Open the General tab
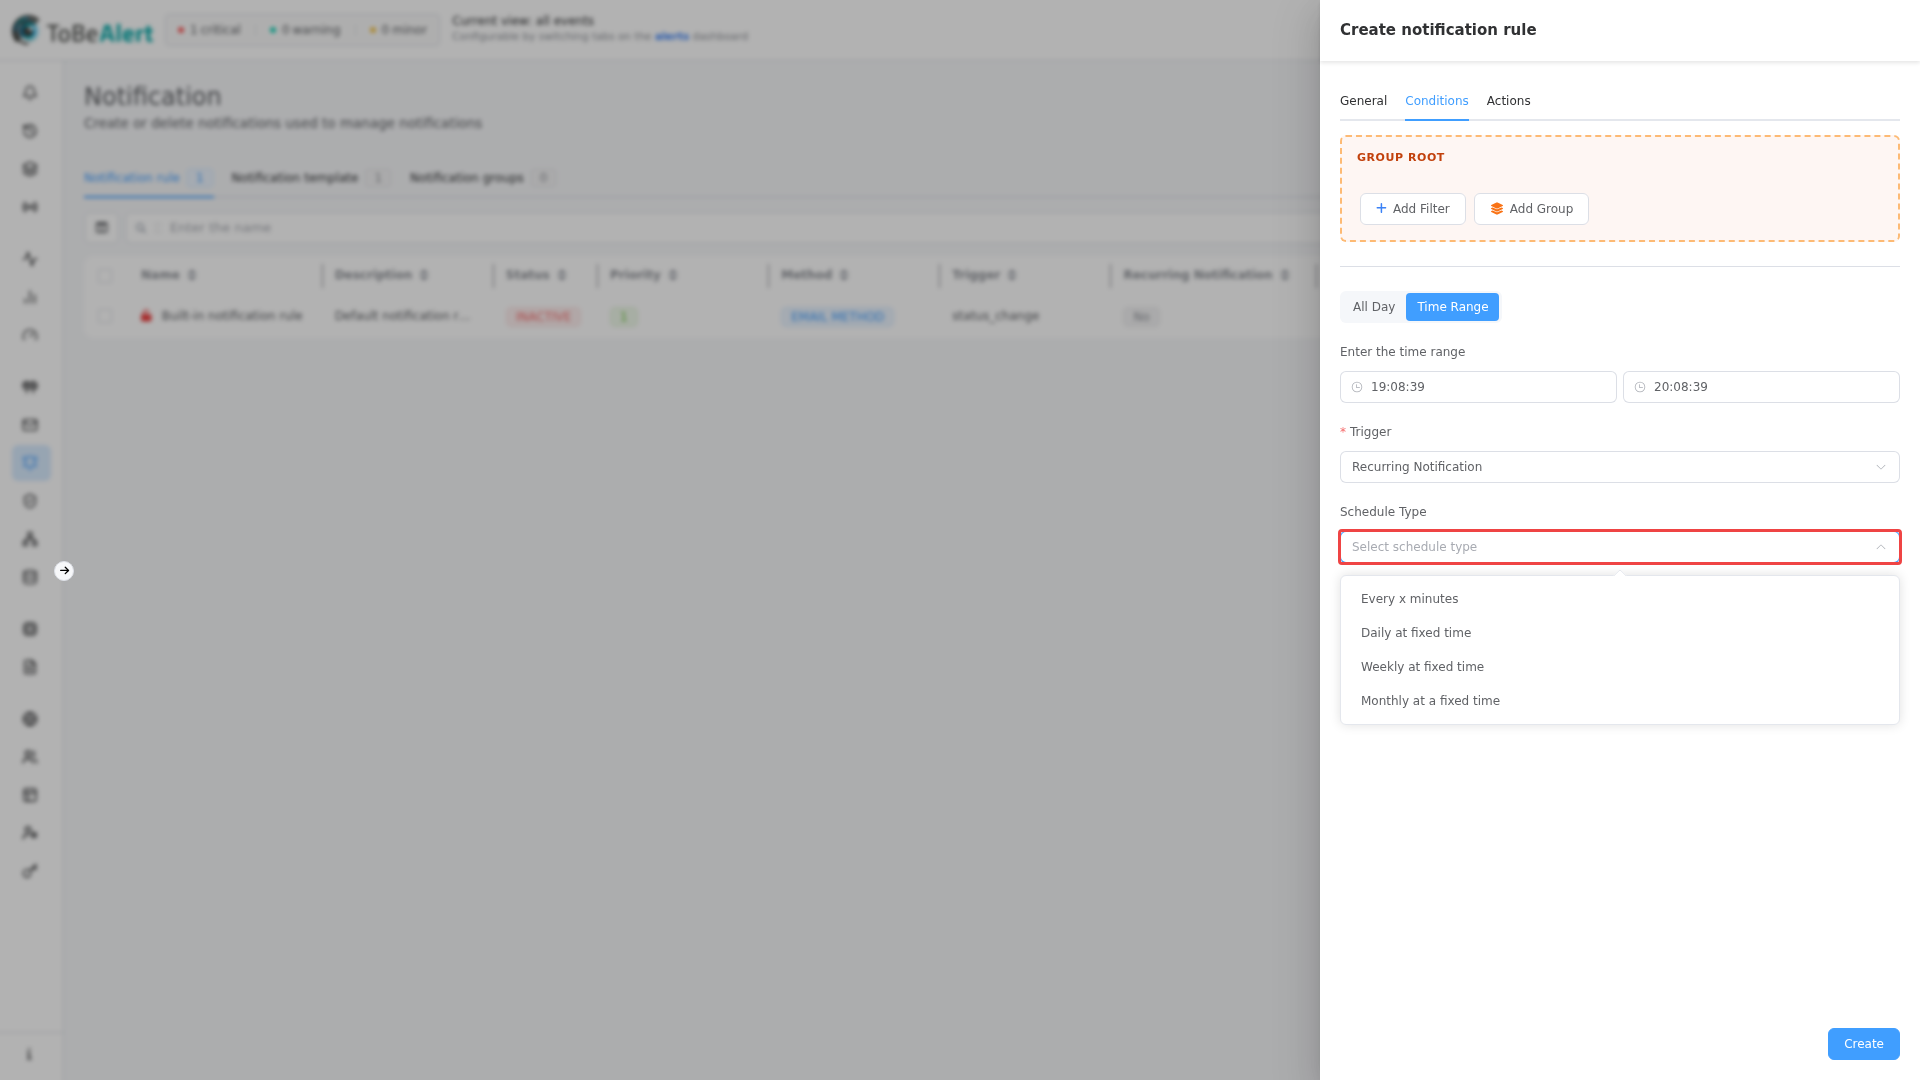Viewport: 1920px width, 1080px height. [x=1363, y=101]
